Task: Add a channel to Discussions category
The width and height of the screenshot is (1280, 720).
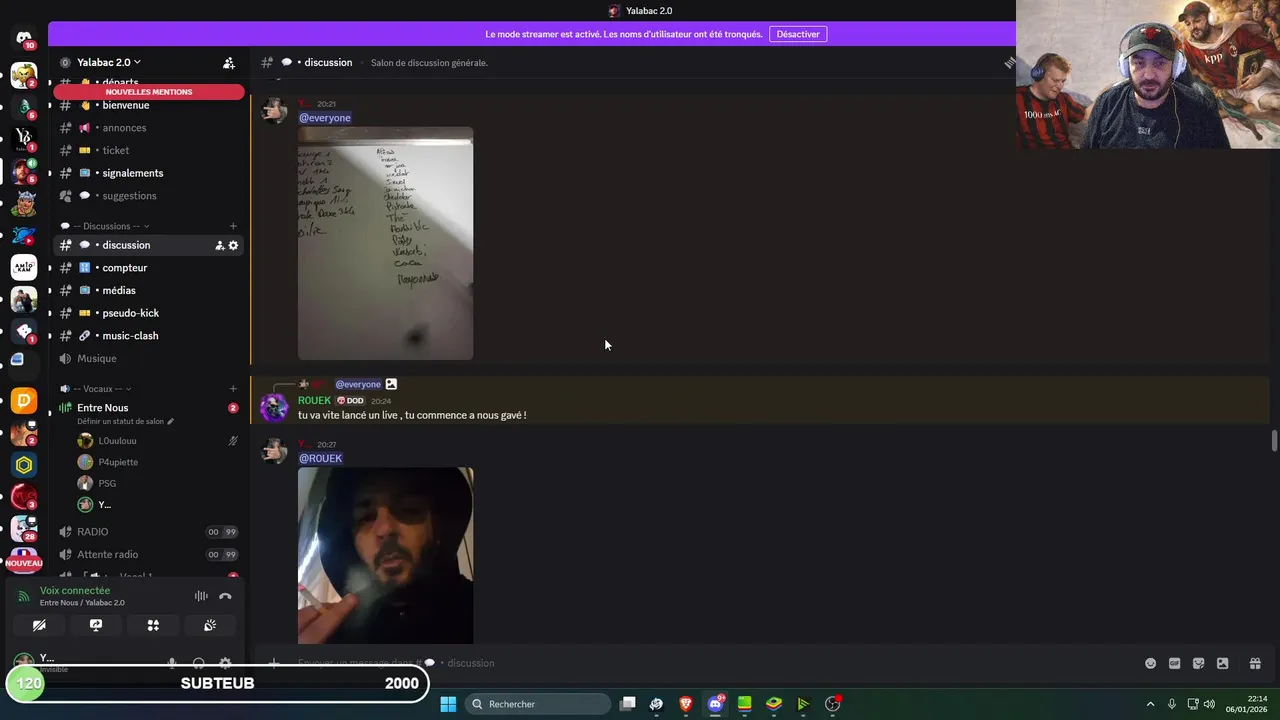Action: tap(233, 226)
